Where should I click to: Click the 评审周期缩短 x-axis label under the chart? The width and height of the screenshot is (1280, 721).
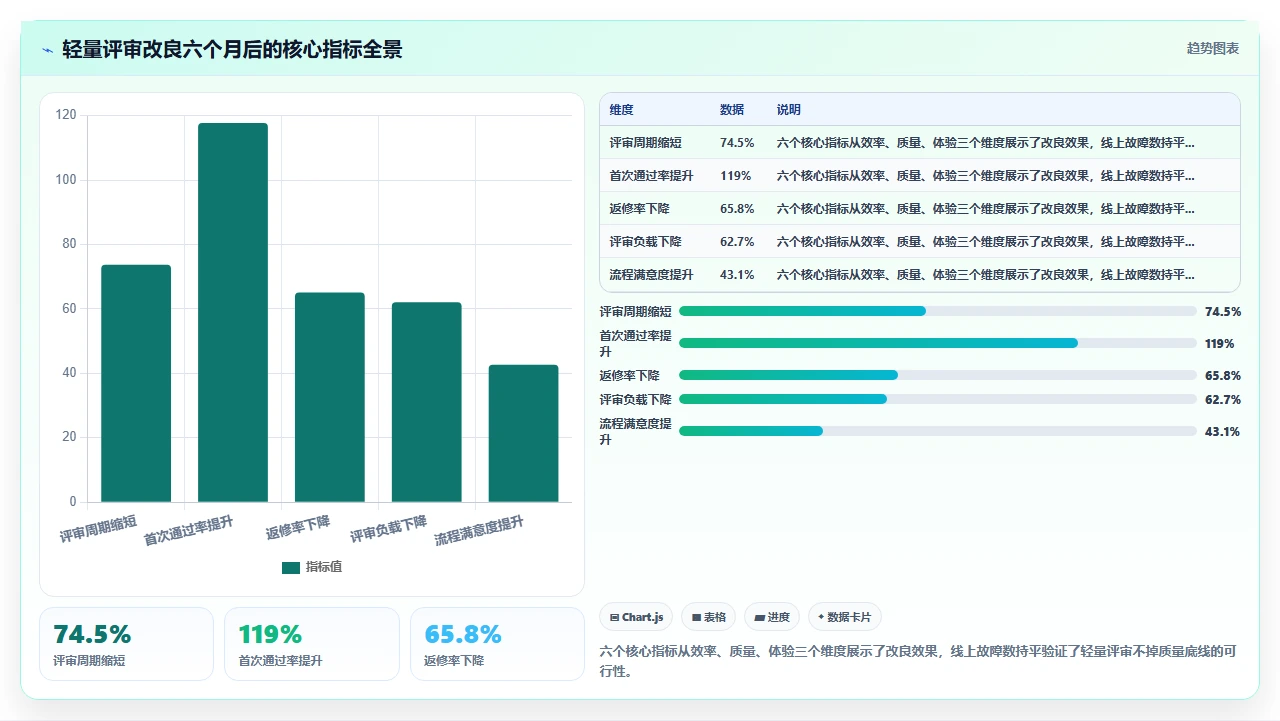(x=98, y=529)
